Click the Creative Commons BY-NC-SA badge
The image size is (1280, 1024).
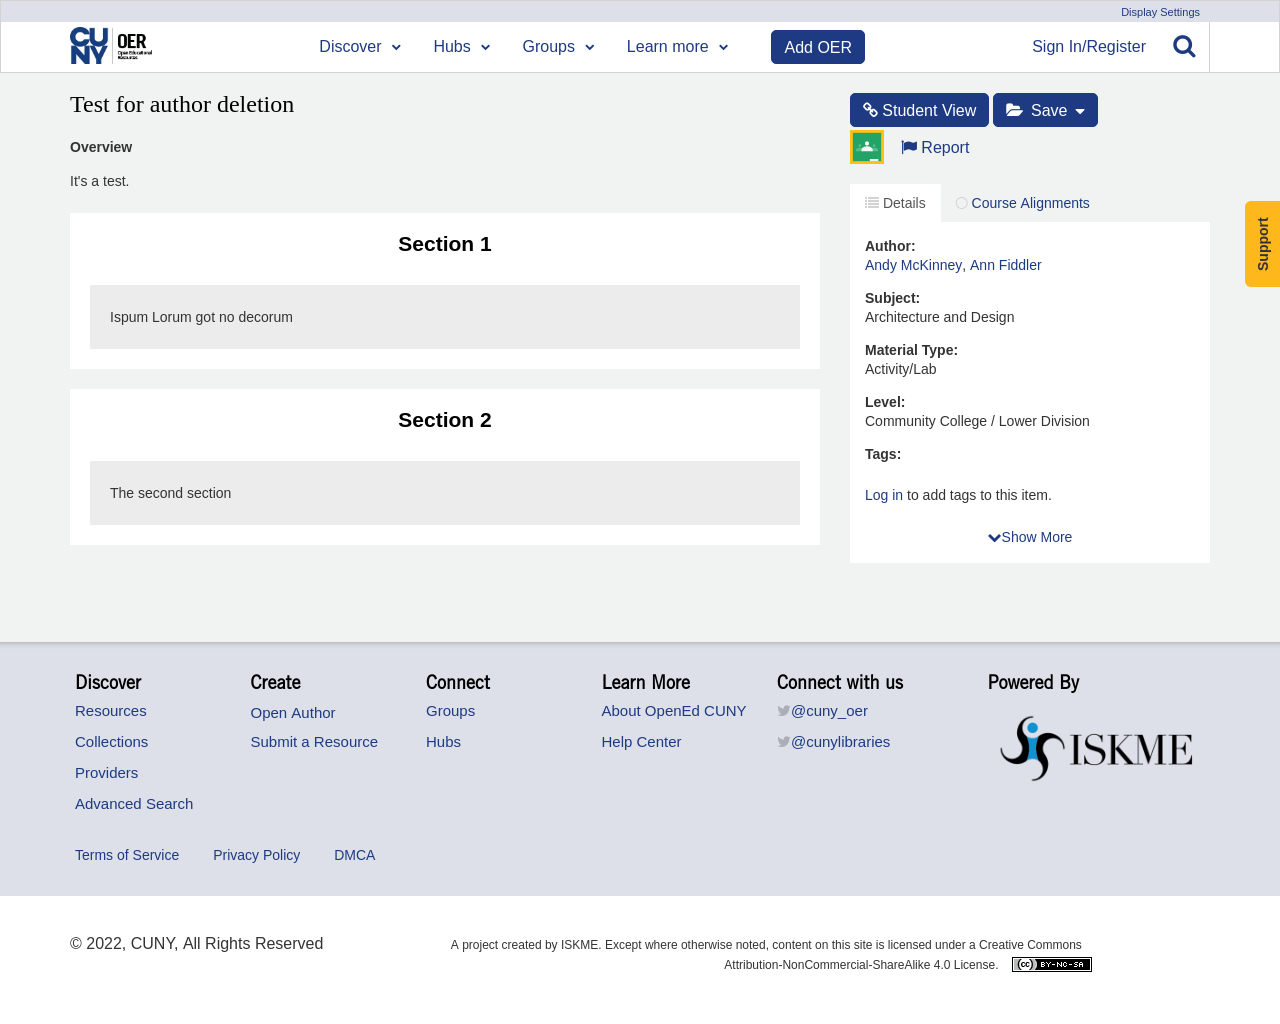(x=1051, y=964)
